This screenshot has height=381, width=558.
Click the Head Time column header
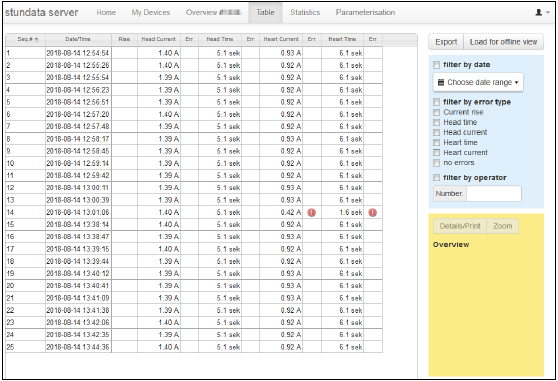(x=220, y=39)
